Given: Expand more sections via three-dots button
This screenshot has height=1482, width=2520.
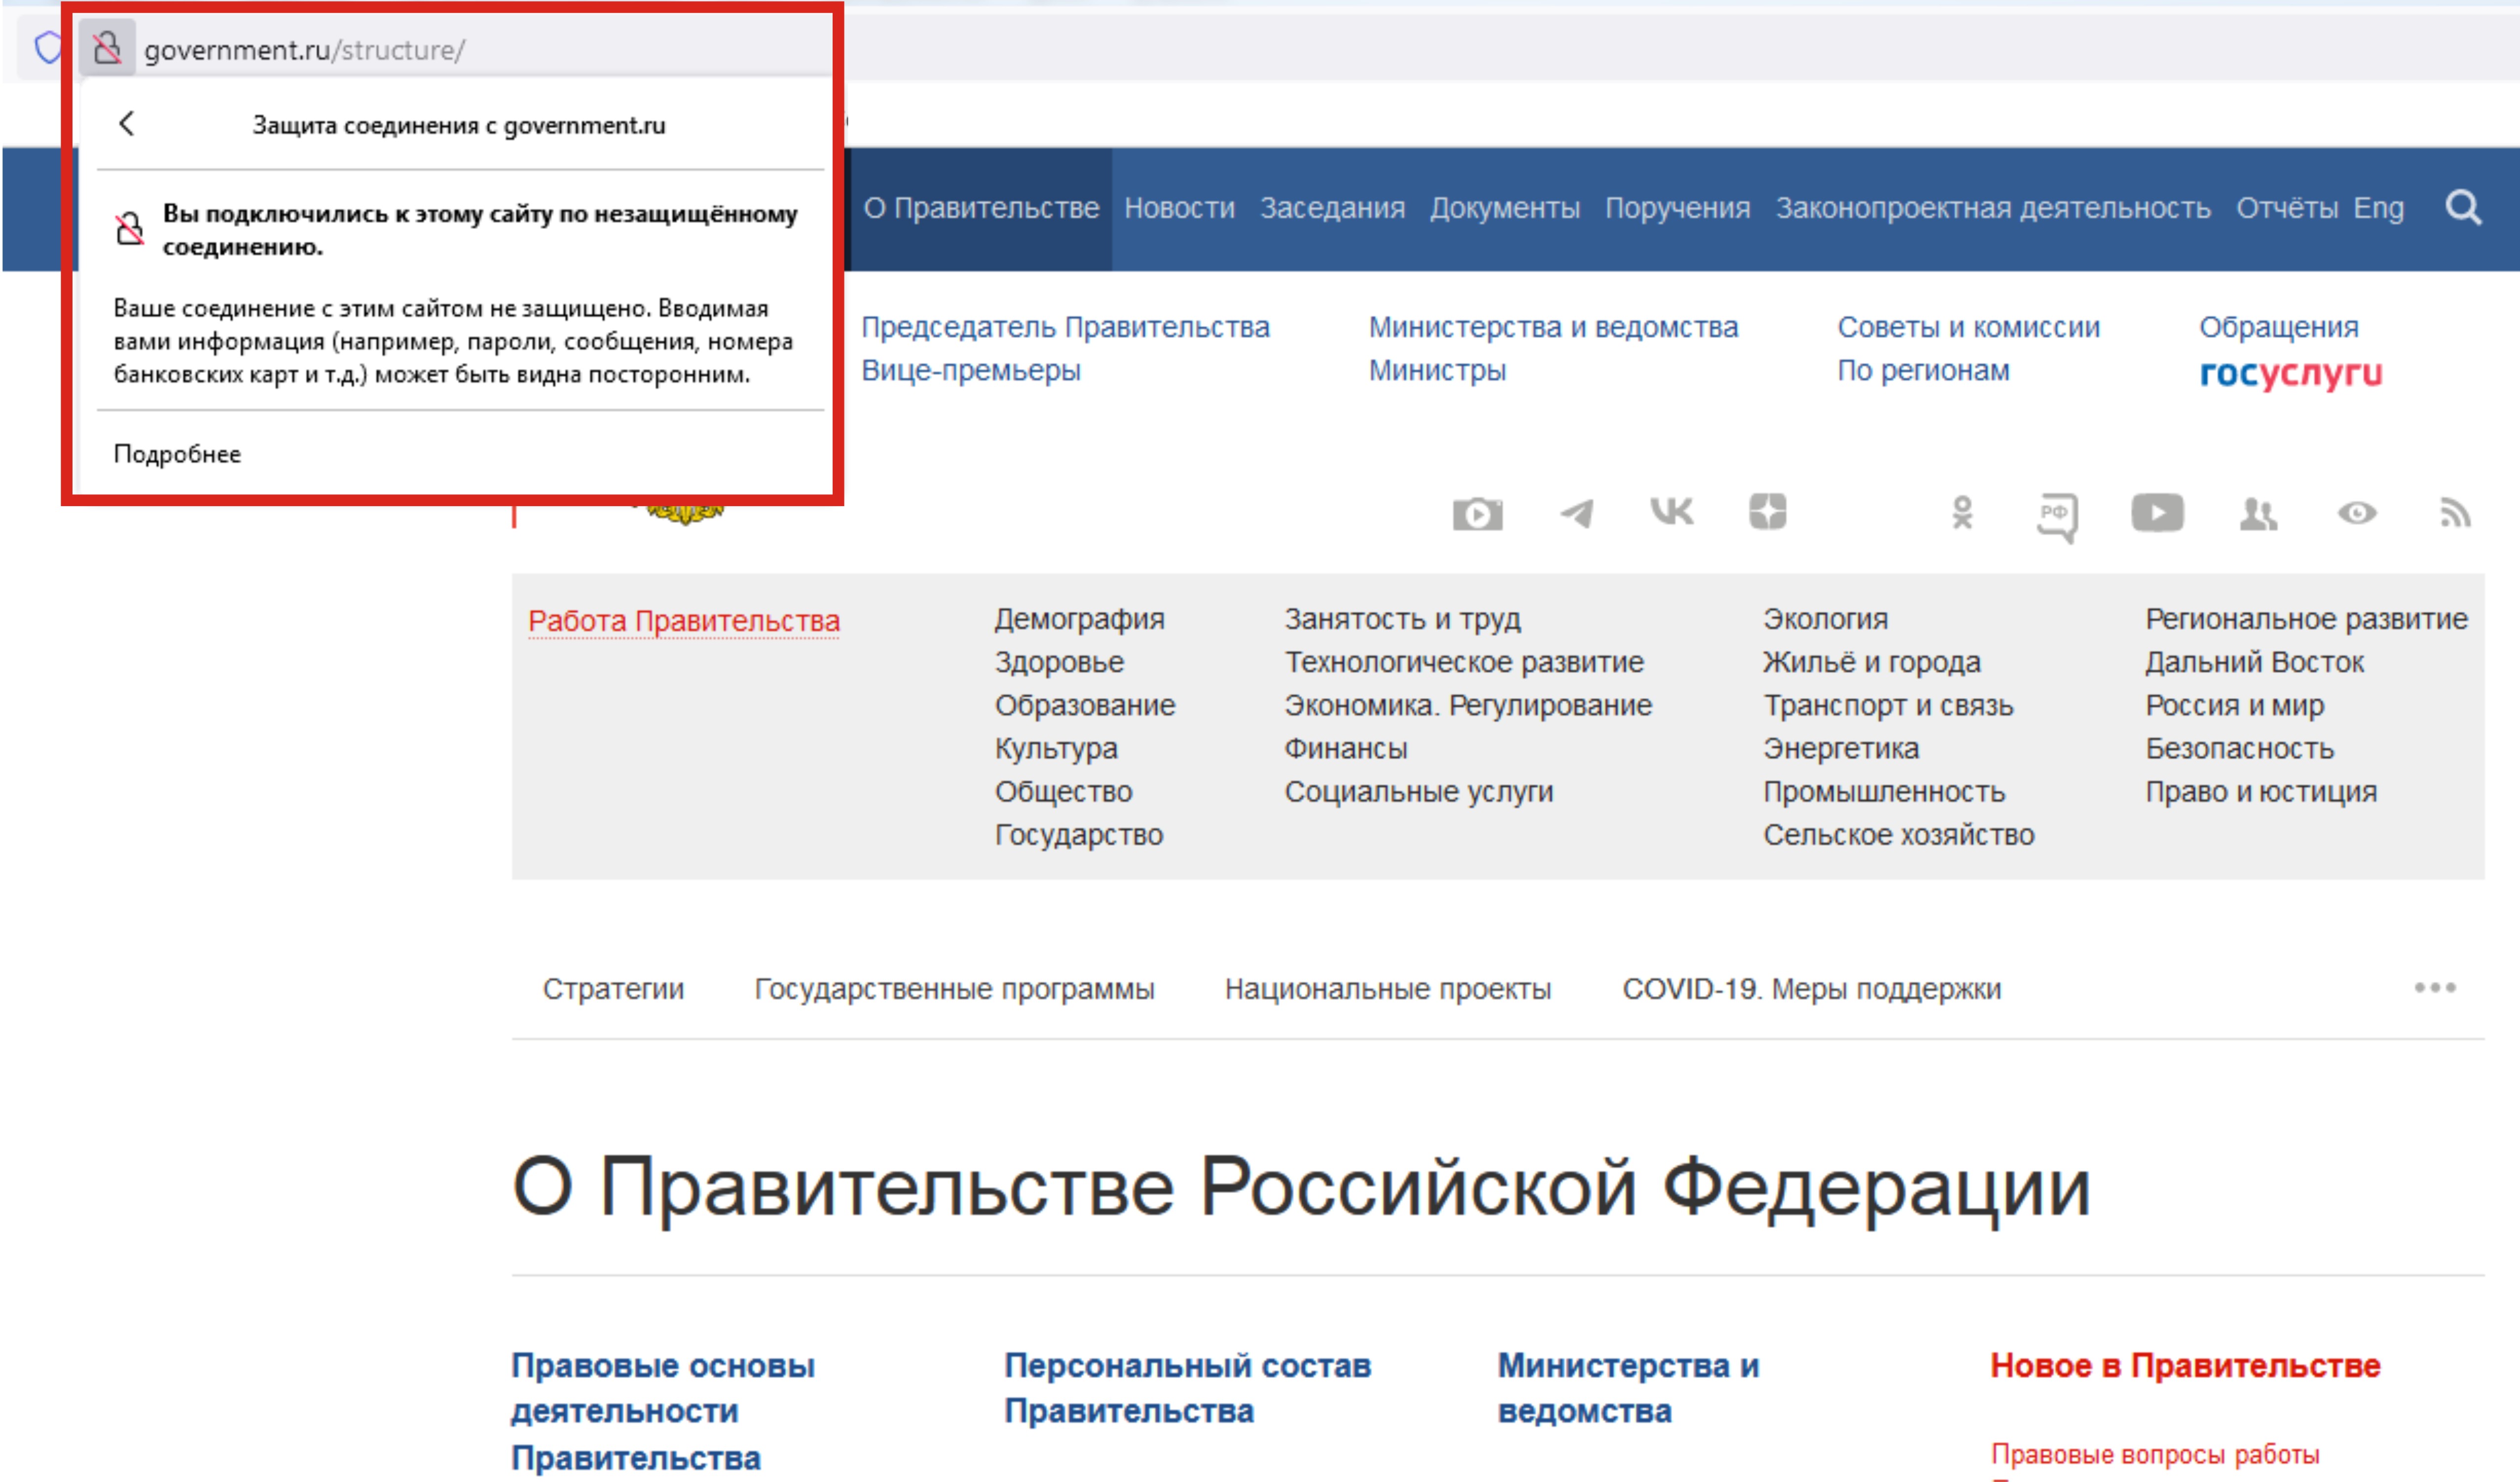Looking at the screenshot, I should tap(2435, 988).
